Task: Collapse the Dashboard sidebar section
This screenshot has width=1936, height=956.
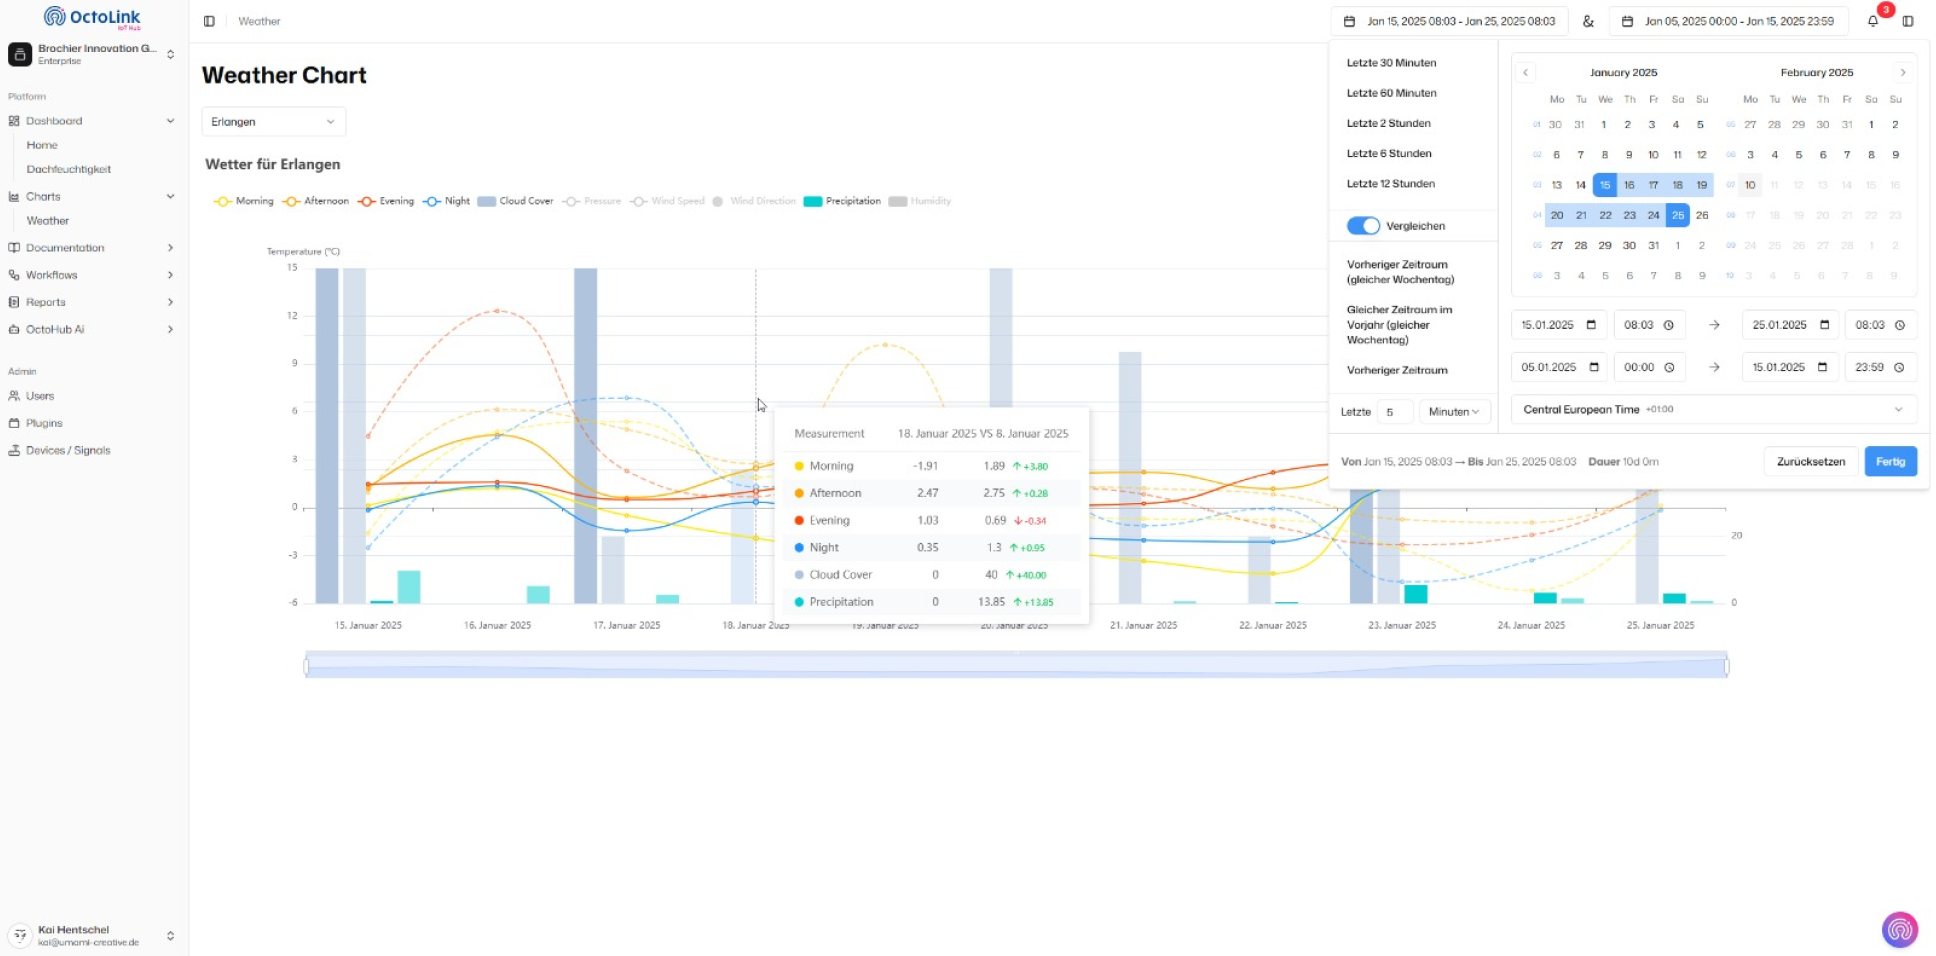Action: 91,121
